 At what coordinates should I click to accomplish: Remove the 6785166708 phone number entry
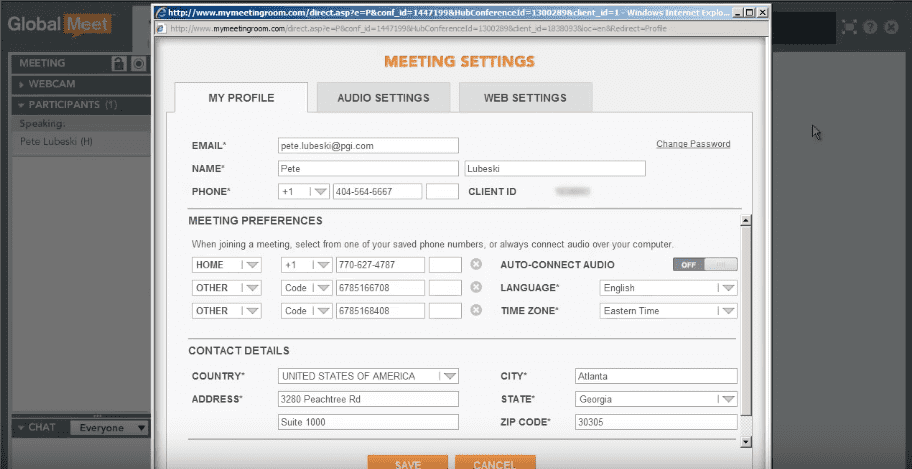(x=476, y=288)
